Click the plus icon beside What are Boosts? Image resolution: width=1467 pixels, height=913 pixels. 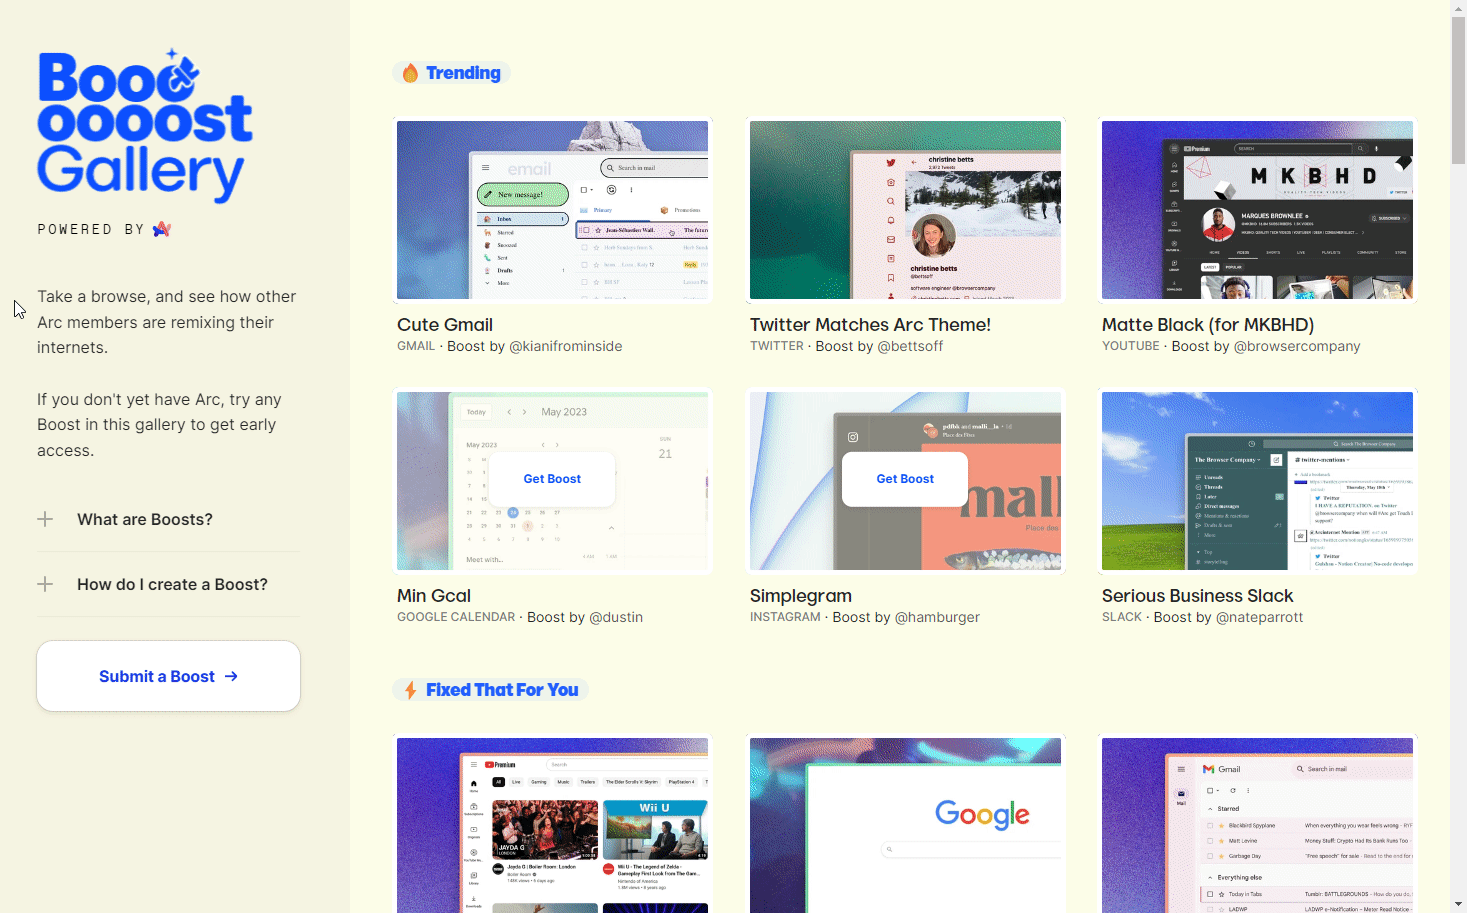tap(45, 519)
